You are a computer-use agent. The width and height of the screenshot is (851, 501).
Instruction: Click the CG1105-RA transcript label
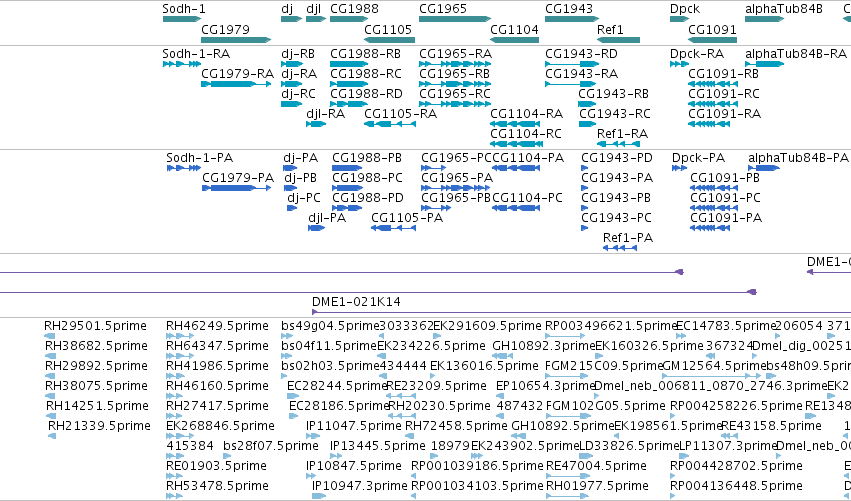[401, 114]
